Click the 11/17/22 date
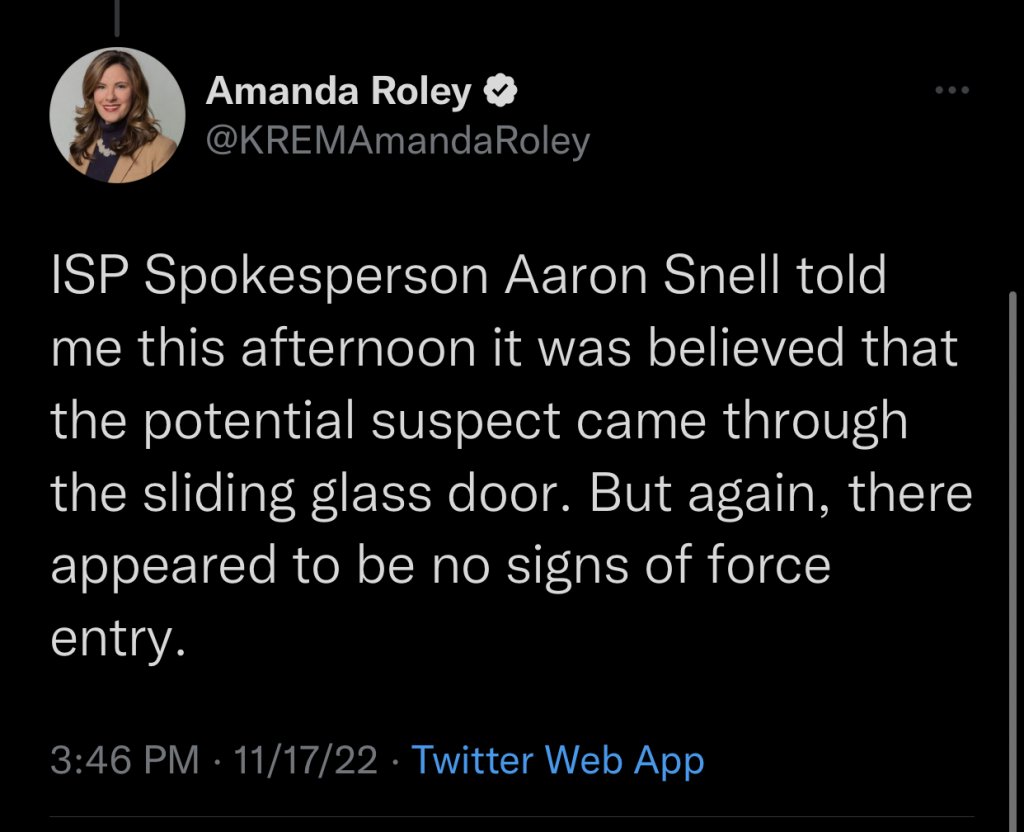Screen dimensions: 1024x832 click(304, 761)
